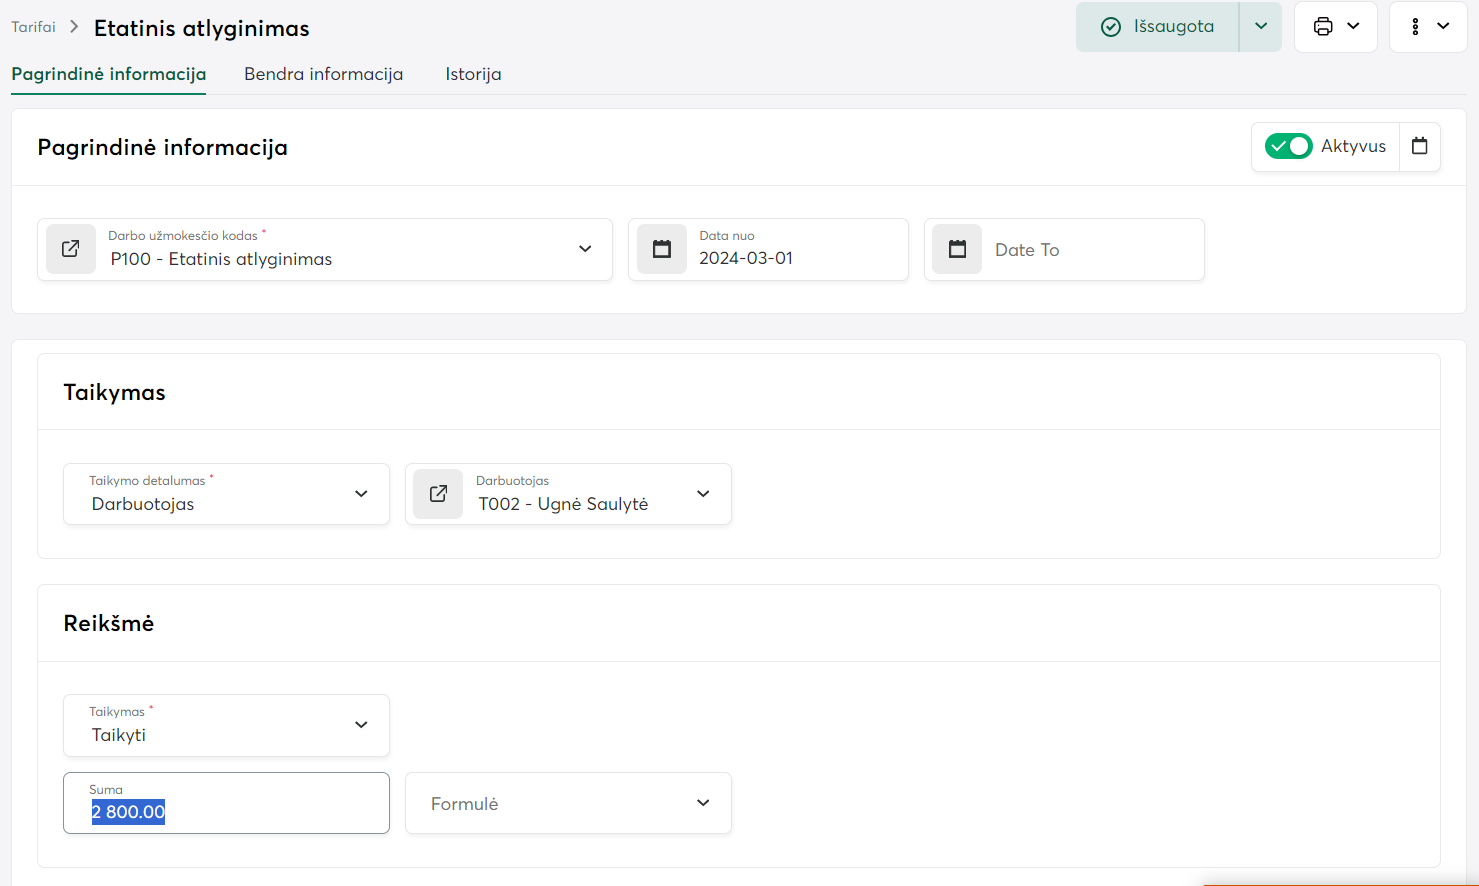The image size is (1479, 886).
Task: Open the Data nuo calendar picker
Action: (x=662, y=249)
